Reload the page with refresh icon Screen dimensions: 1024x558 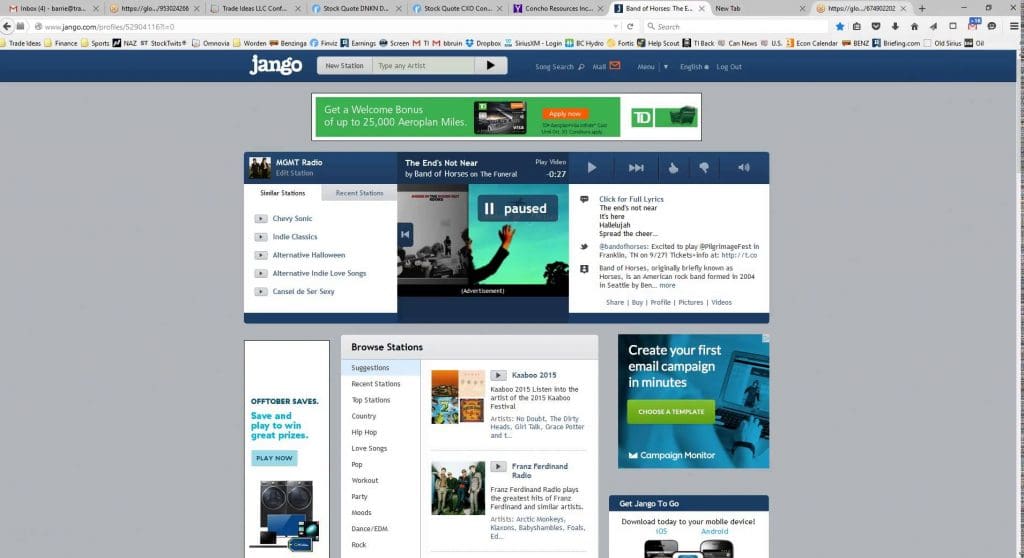pyautogui.click(x=630, y=26)
